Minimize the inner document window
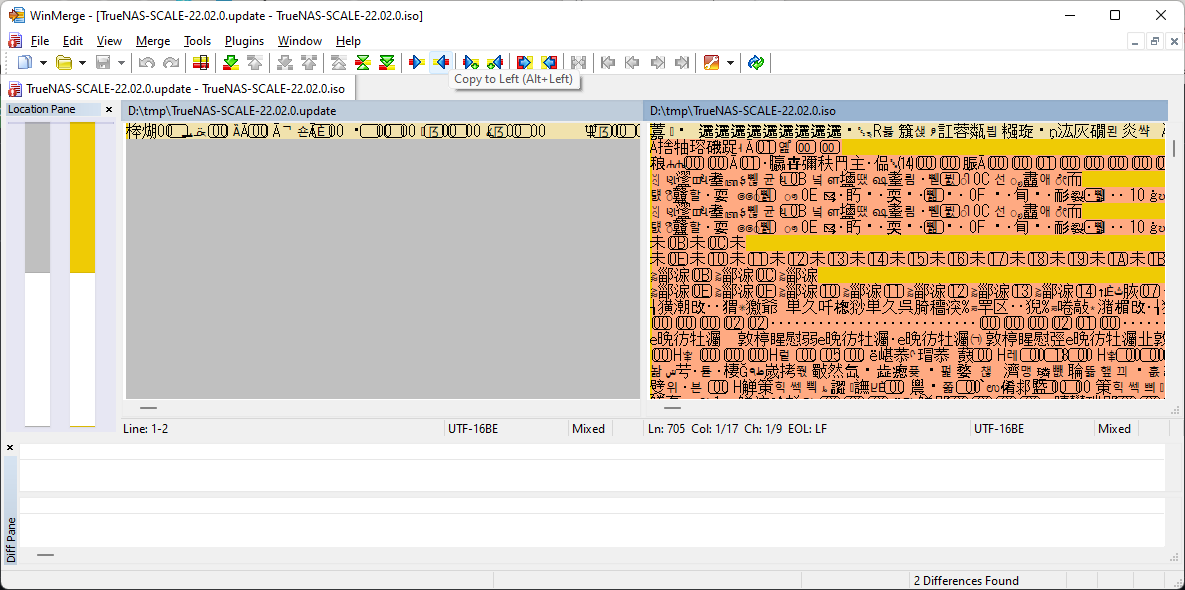This screenshot has height=590, width=1185. 1136,42
